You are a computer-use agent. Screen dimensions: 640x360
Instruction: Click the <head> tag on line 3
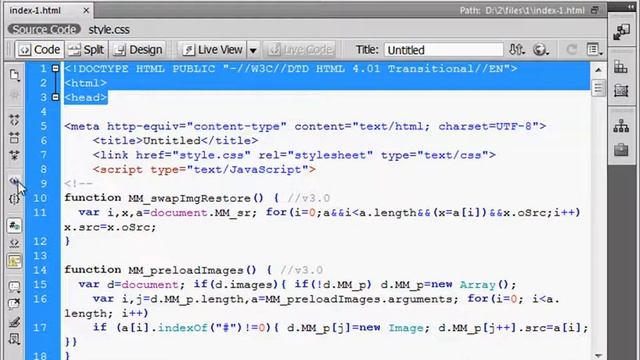[x=86, y=98]
